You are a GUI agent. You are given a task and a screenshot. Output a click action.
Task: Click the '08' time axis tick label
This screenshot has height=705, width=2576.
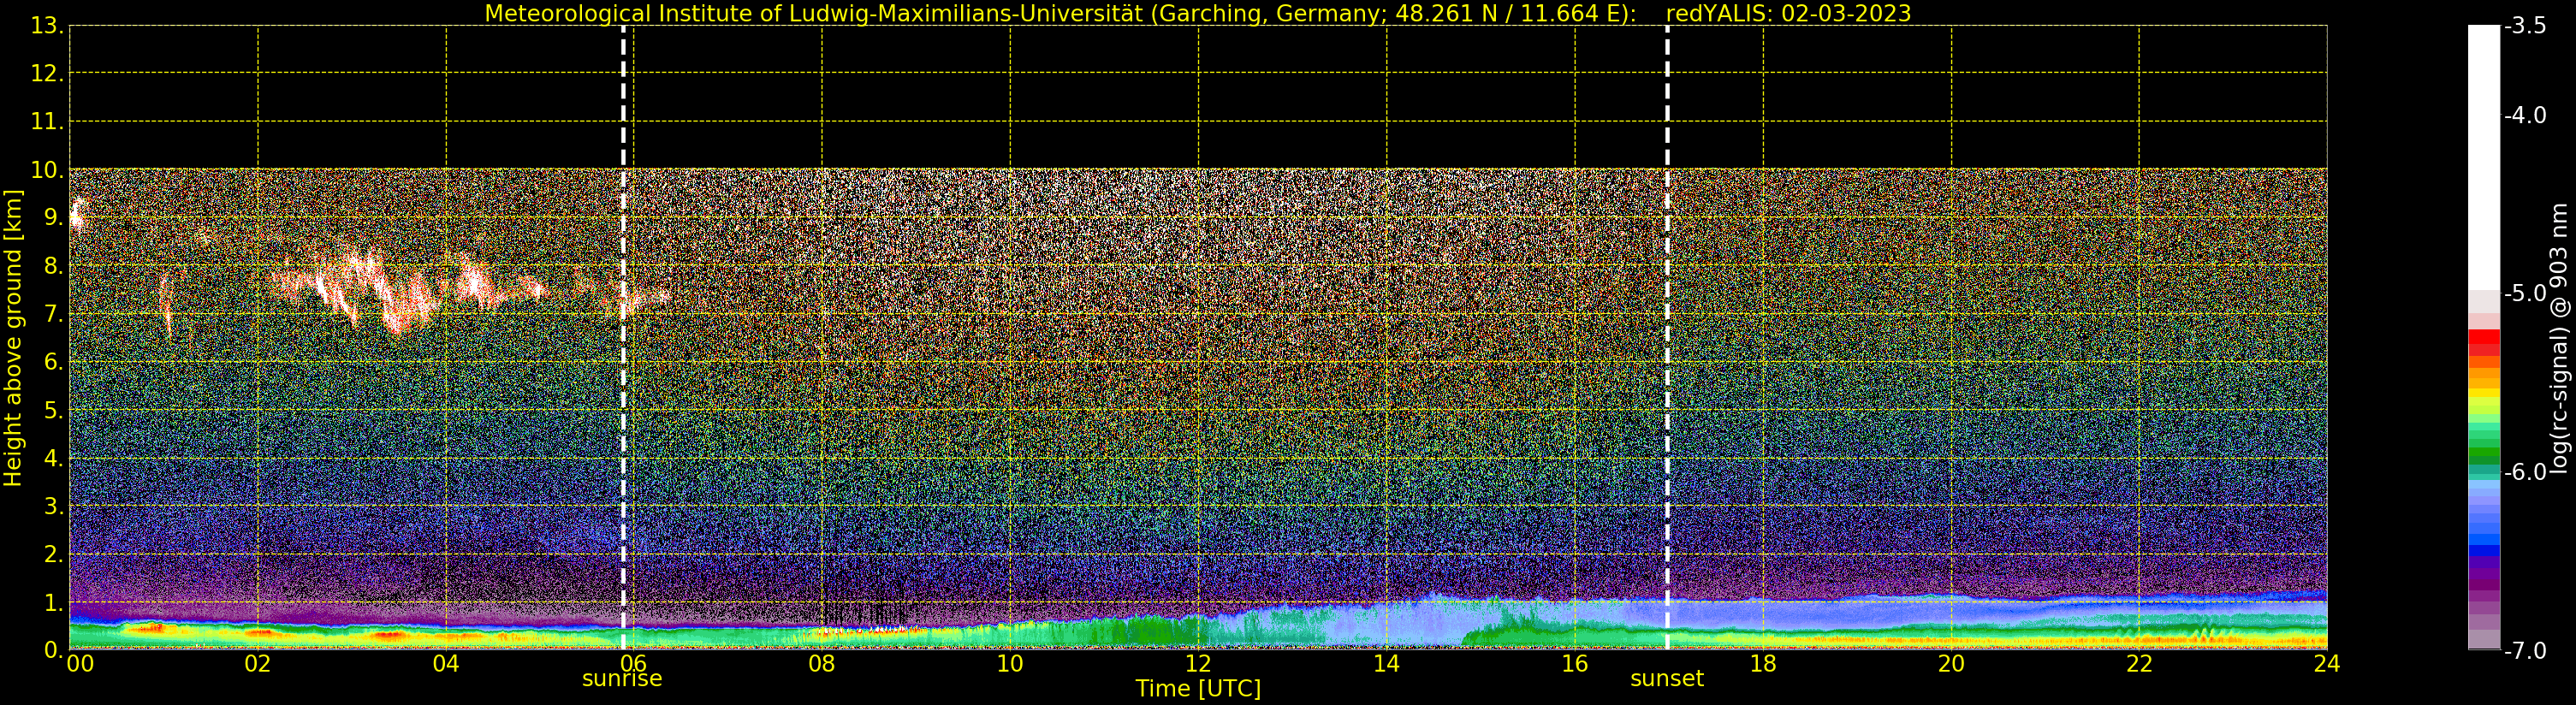822,664
